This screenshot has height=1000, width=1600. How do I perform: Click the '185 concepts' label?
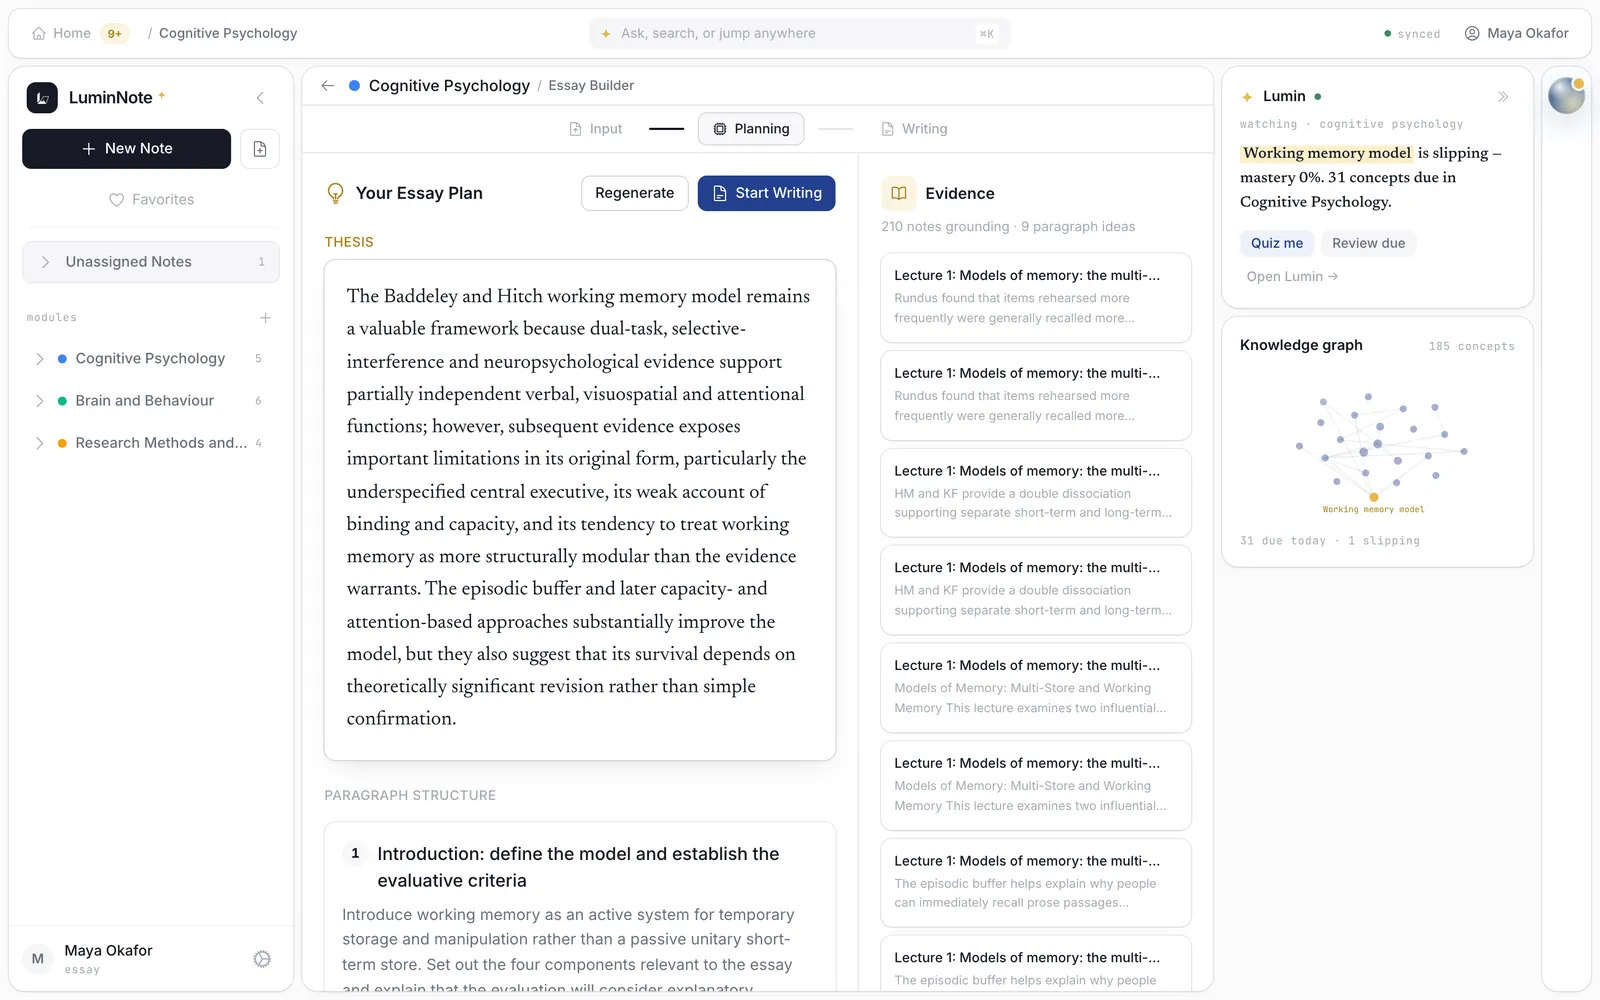coord(1471,347)
